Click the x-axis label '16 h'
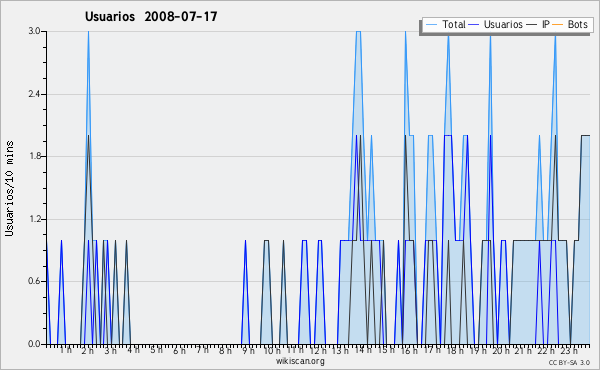Viewport: 600px width, 370px height. 409,350
